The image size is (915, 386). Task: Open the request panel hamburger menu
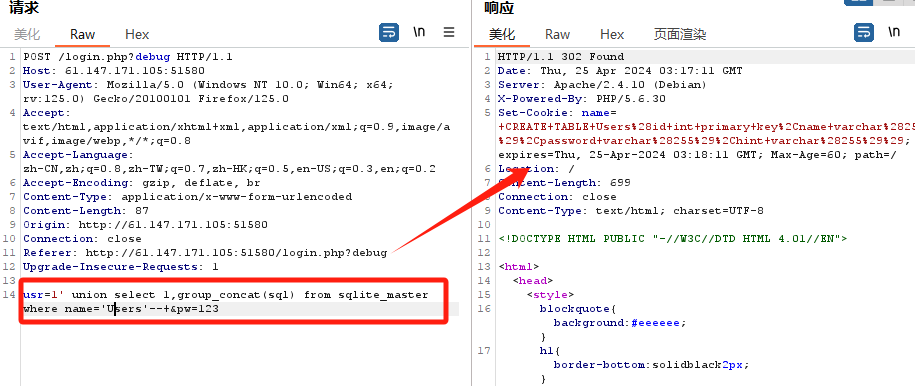[449, 32]
